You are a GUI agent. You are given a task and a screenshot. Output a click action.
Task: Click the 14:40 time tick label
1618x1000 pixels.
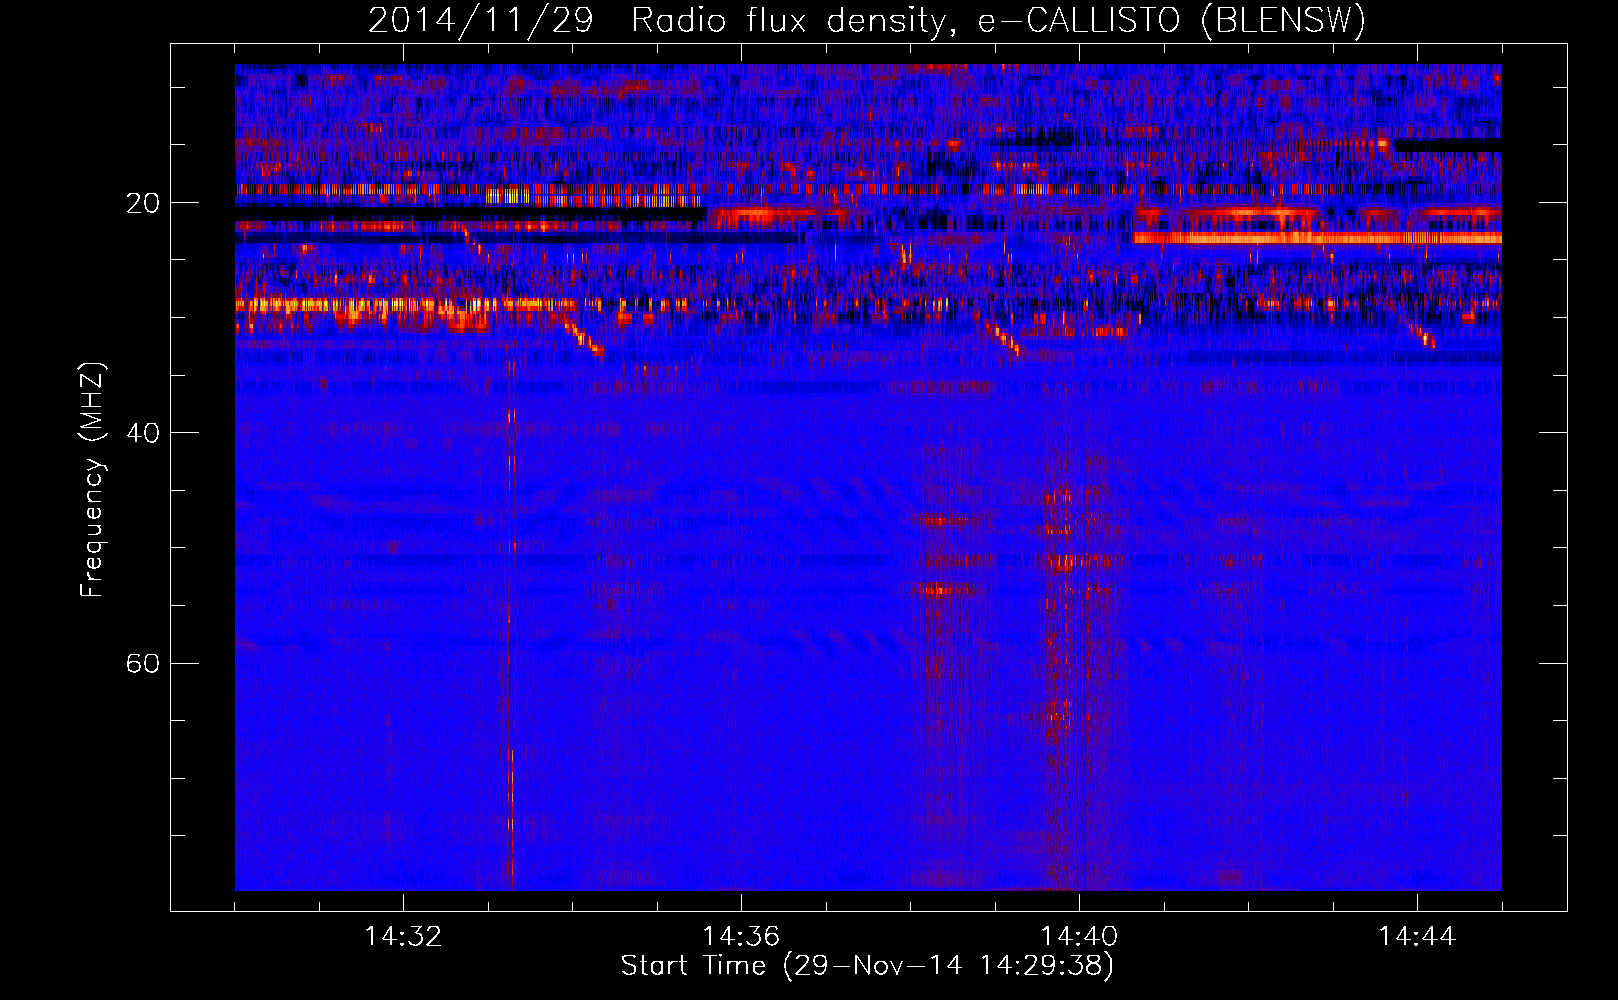point(1079,937)
